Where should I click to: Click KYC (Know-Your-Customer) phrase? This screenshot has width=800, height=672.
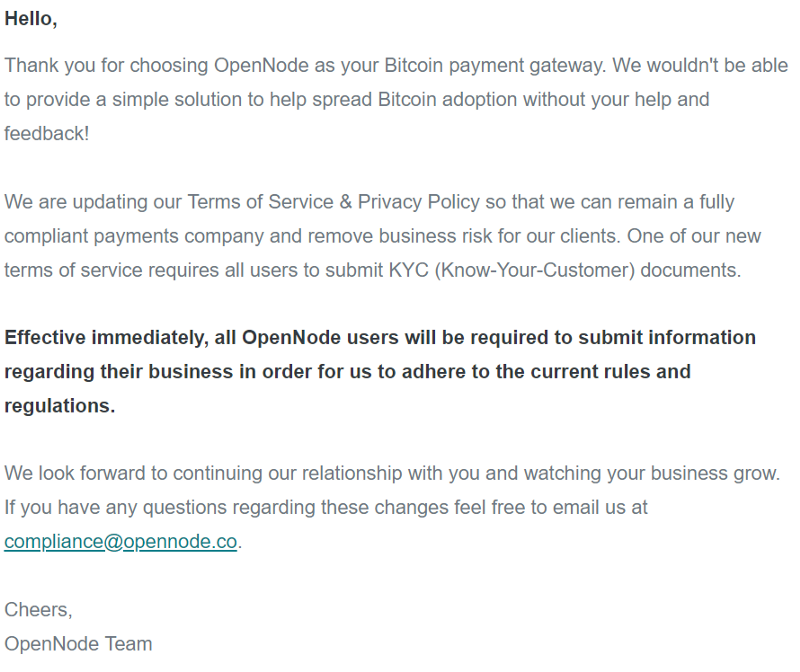(512, 270)
